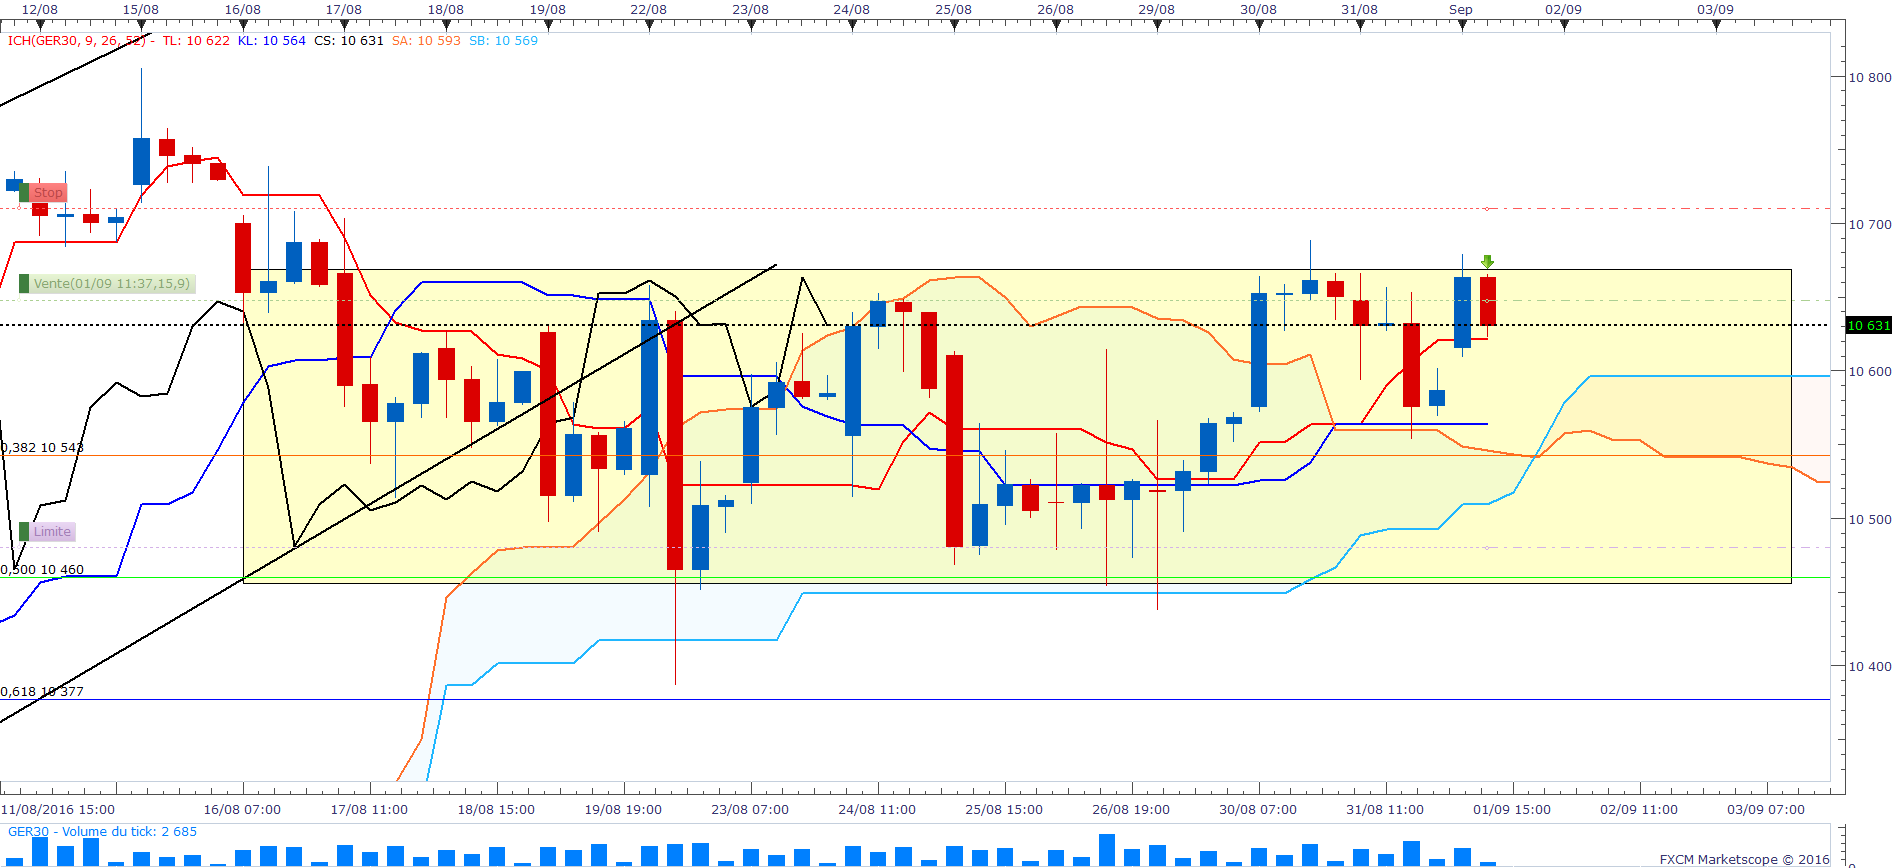The height and width of the screenshot is (868, 1903).
Task: Click the 29/08 day marker on top axis
Action: tap(1157, 10)
